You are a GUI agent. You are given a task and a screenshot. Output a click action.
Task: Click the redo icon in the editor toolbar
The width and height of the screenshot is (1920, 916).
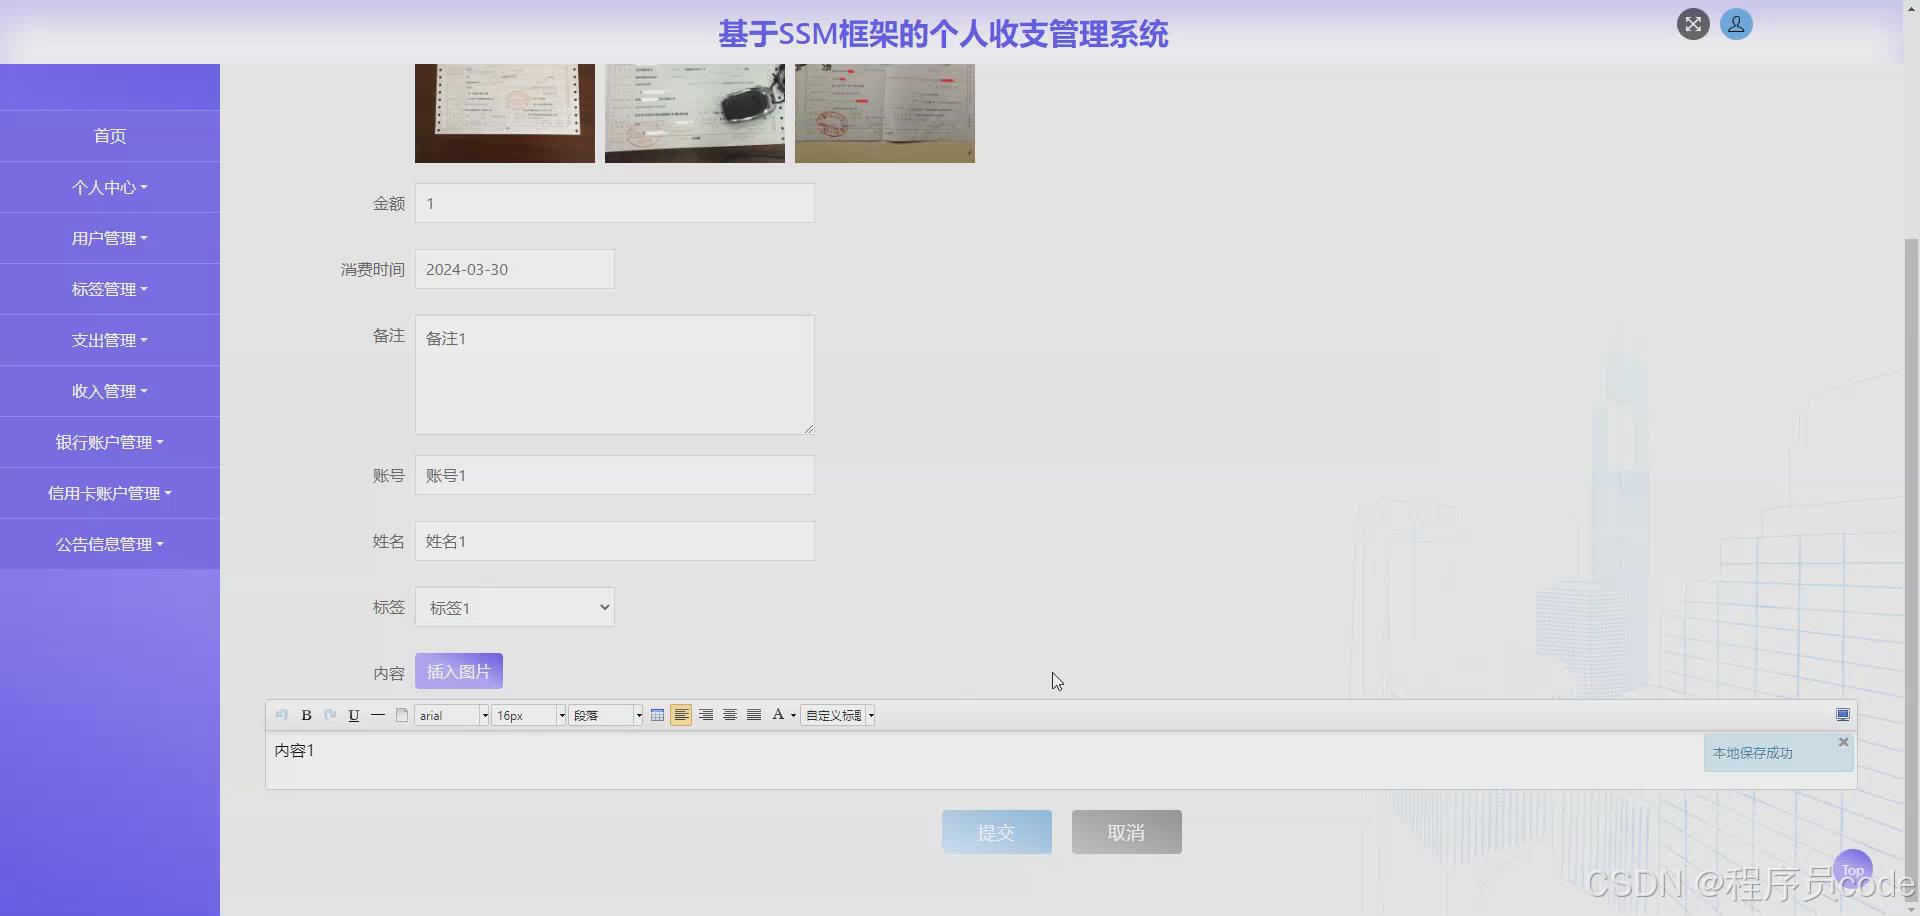point(330,715)
